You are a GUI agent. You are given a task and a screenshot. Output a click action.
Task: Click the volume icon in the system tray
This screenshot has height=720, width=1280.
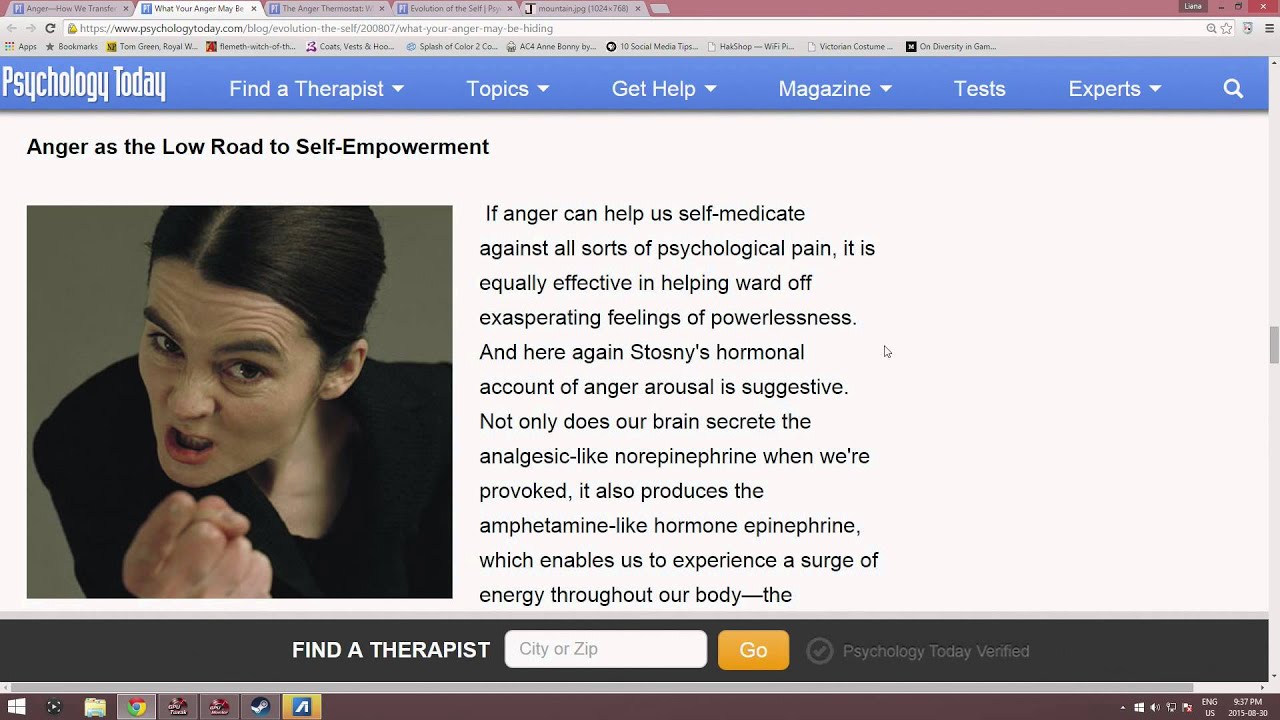[1155, 707]
